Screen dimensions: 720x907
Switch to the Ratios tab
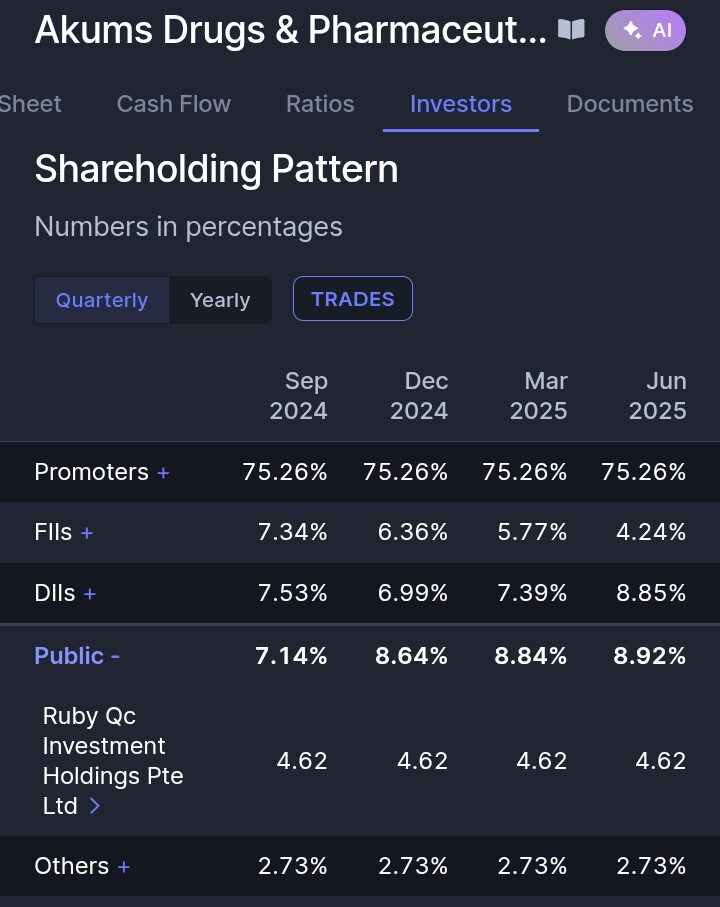320,104
